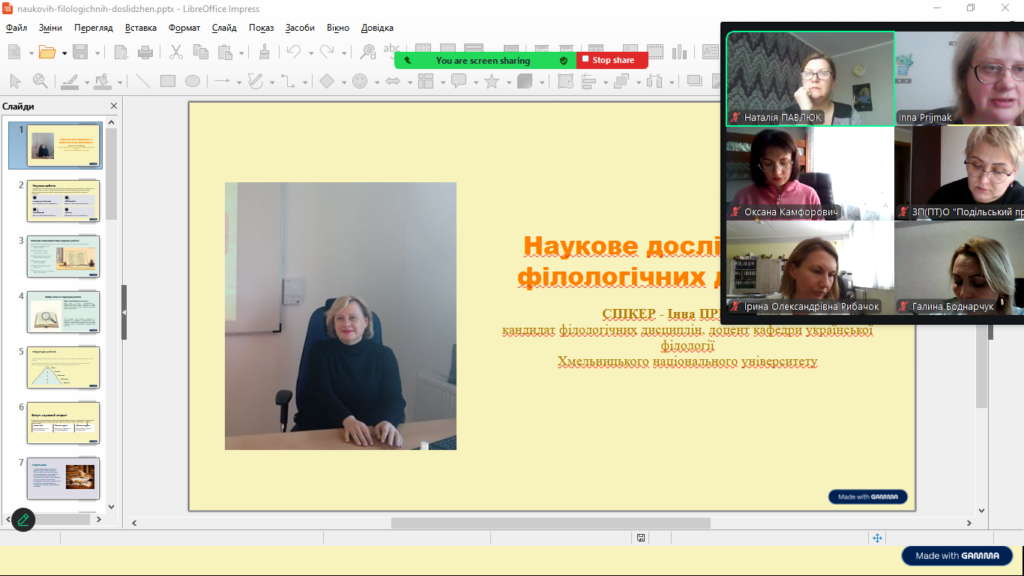Close the Слайди panel
The image size is (1024, 576).
click(x=113, y=106)
